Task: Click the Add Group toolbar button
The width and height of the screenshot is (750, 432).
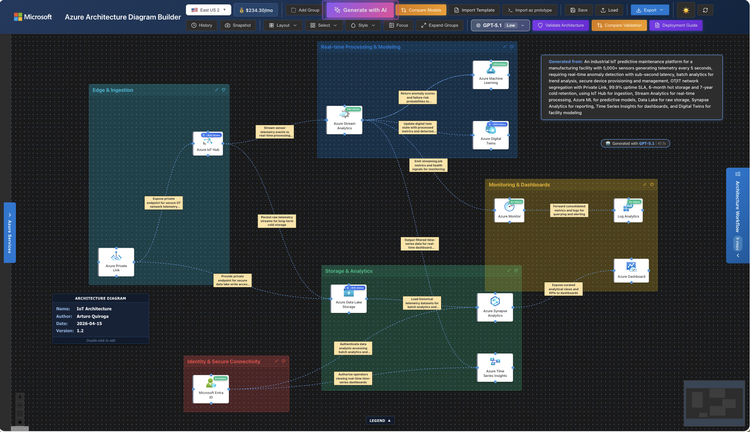Action: [x=305, y=10]
